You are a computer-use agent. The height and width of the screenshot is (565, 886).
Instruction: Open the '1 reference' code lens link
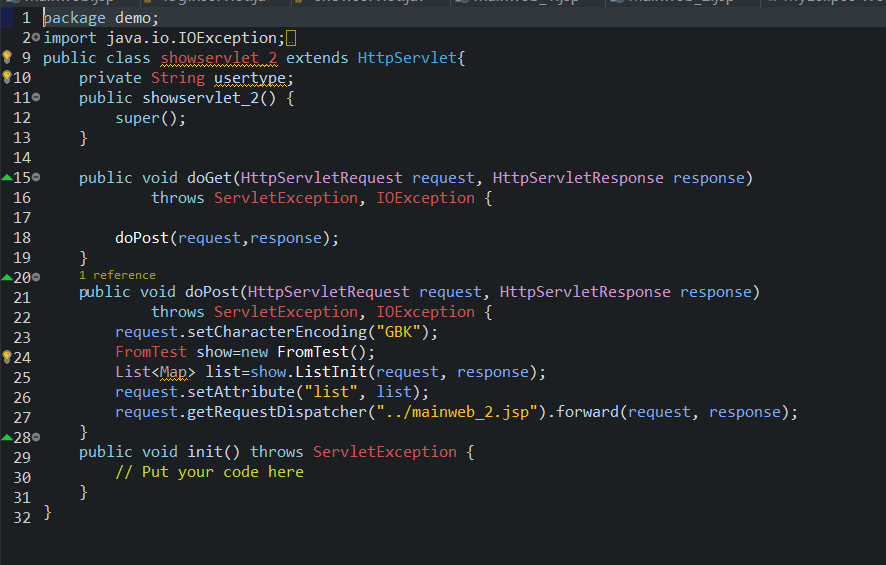point(118,275)
